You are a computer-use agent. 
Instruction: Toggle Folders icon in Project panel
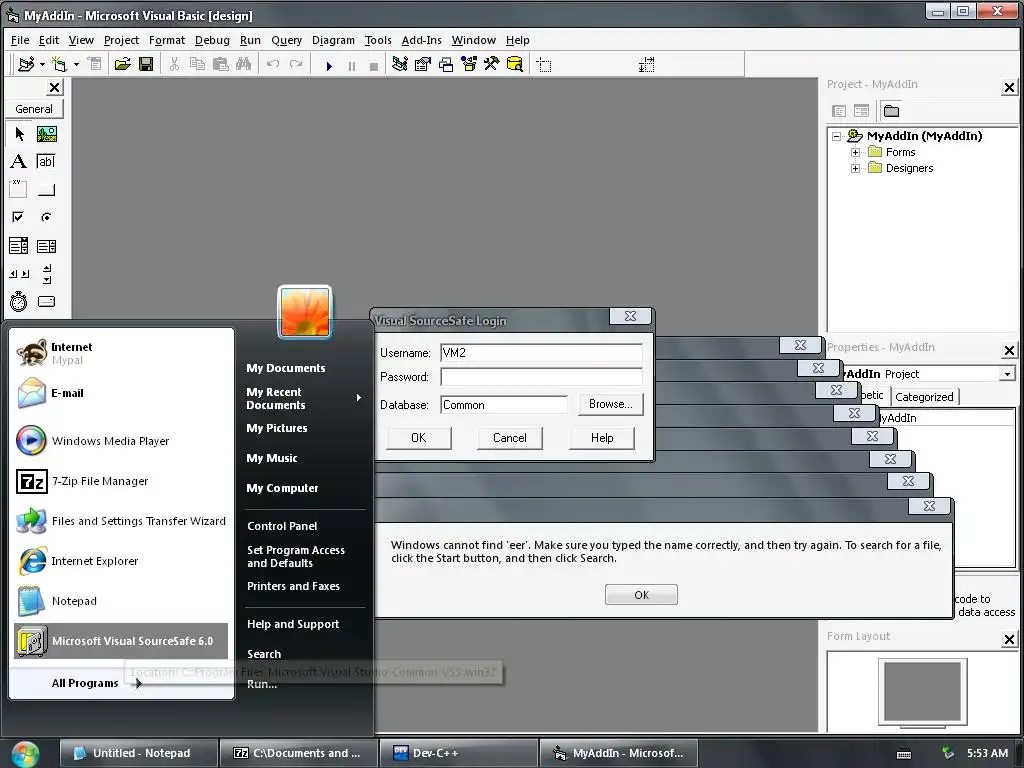point(891,111)
